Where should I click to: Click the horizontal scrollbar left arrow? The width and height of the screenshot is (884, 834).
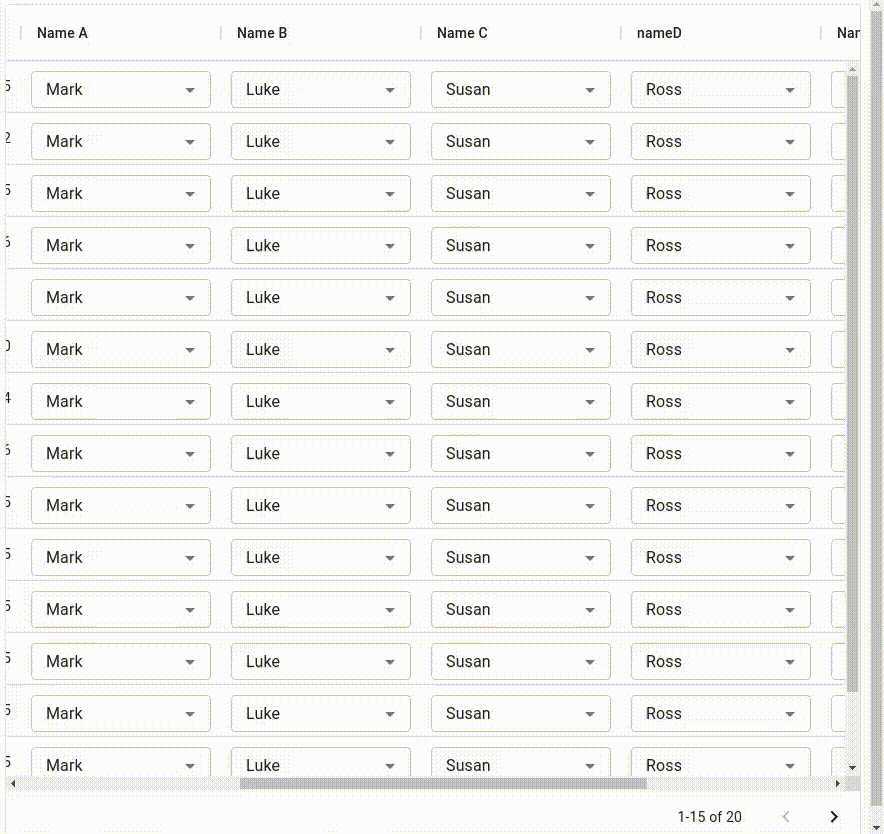coord(13,783)
